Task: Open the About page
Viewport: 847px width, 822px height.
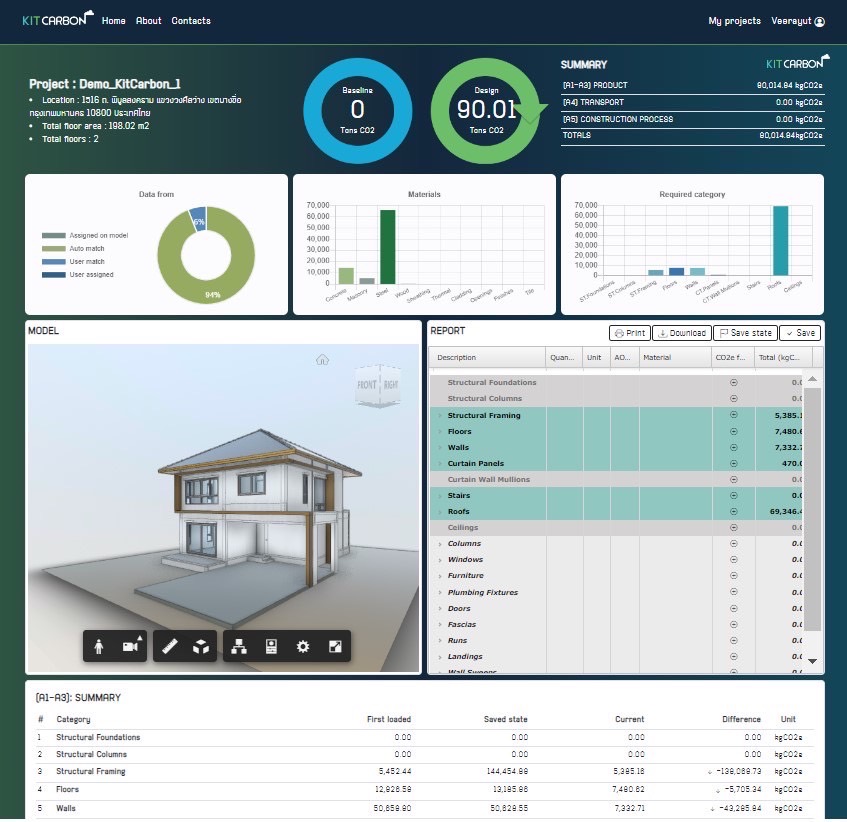Action: point(148,21)
